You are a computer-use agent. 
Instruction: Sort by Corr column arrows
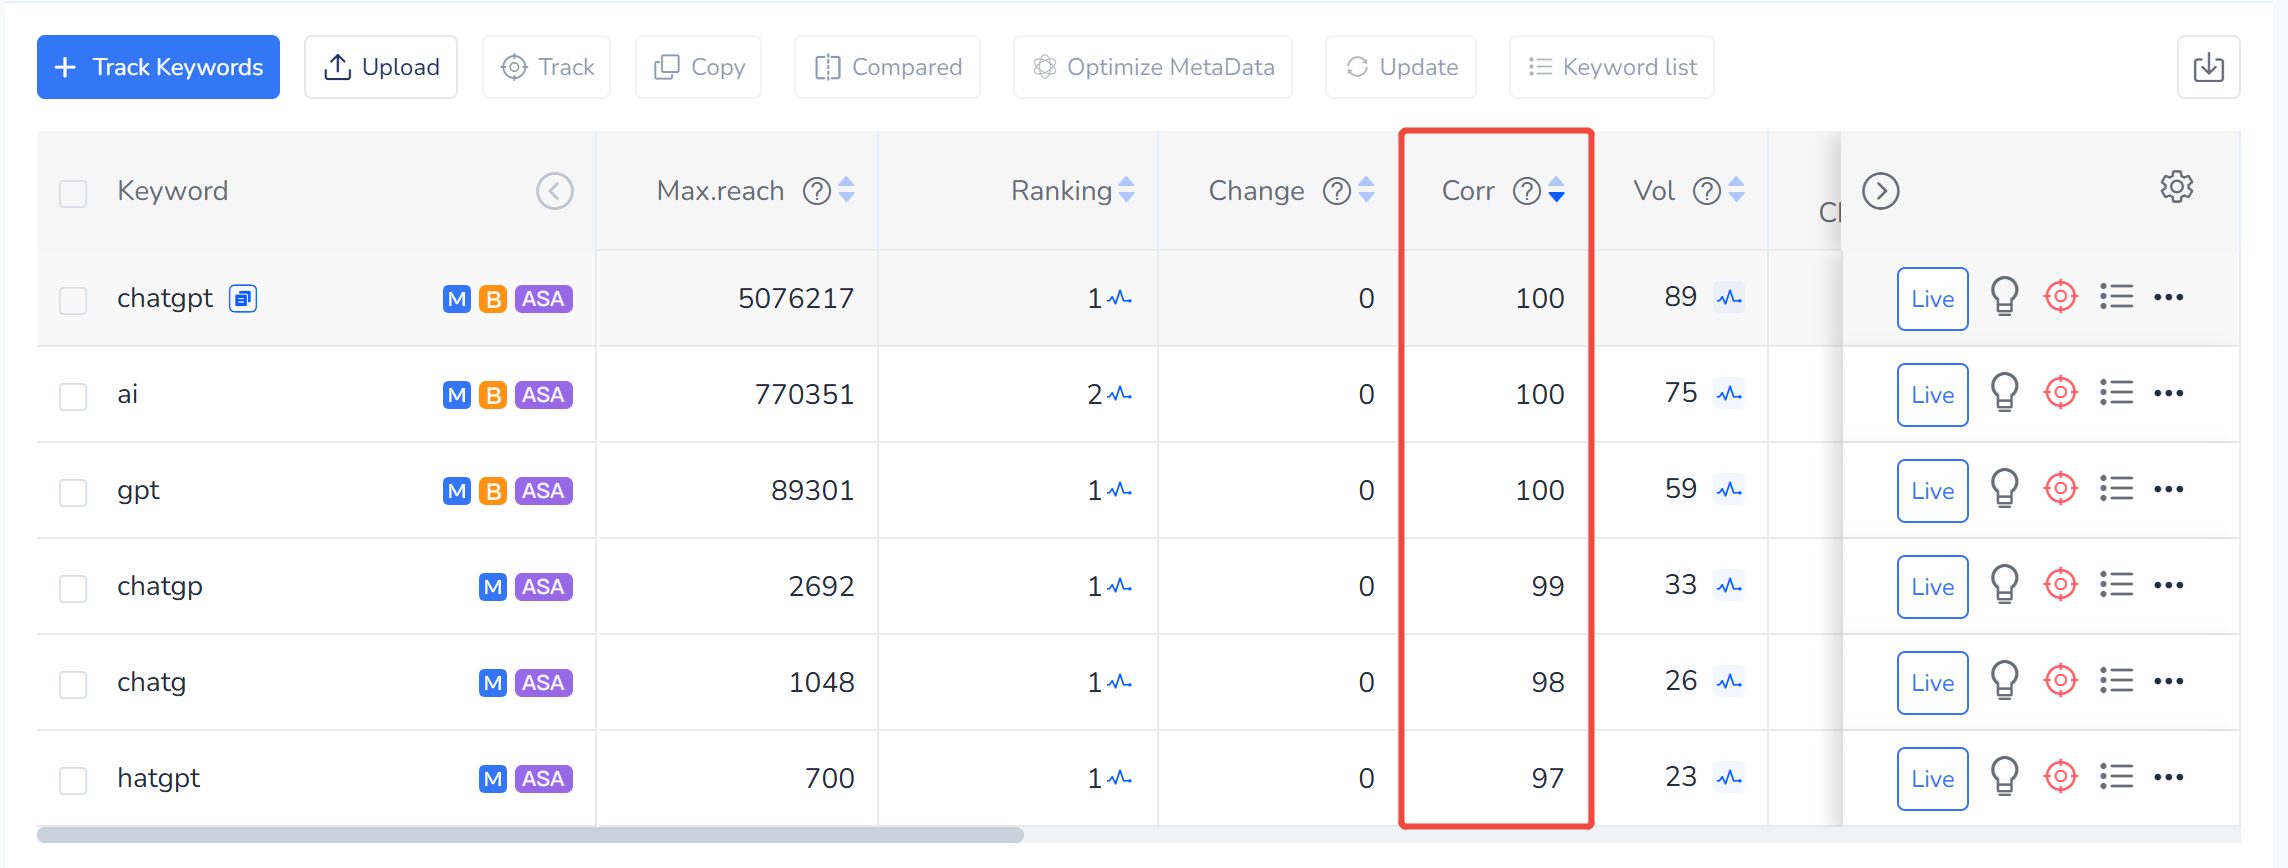coord(1556,190)
